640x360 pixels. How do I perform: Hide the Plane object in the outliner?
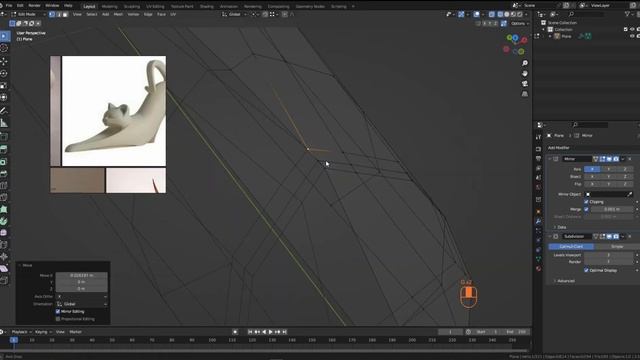click(632, 36)
